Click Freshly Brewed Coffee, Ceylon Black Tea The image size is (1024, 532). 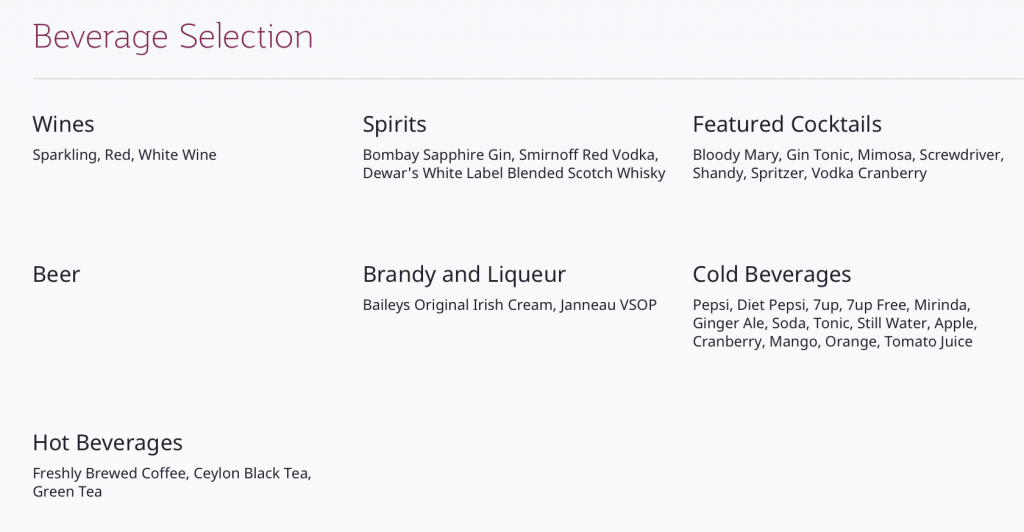[172, 473]
